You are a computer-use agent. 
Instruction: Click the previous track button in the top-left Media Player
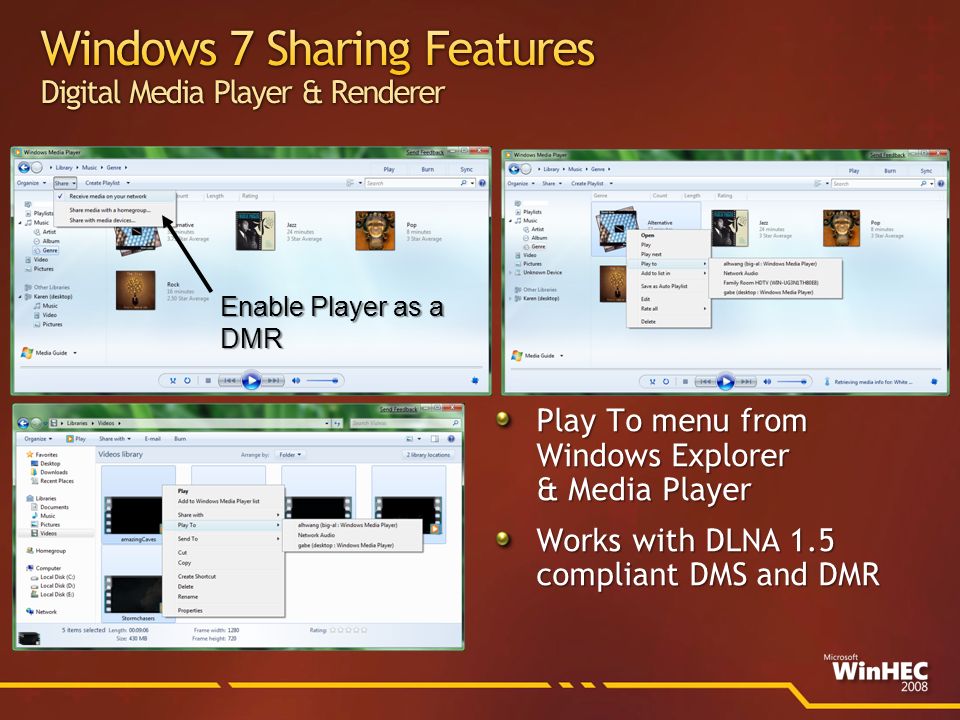coord(229,381)
